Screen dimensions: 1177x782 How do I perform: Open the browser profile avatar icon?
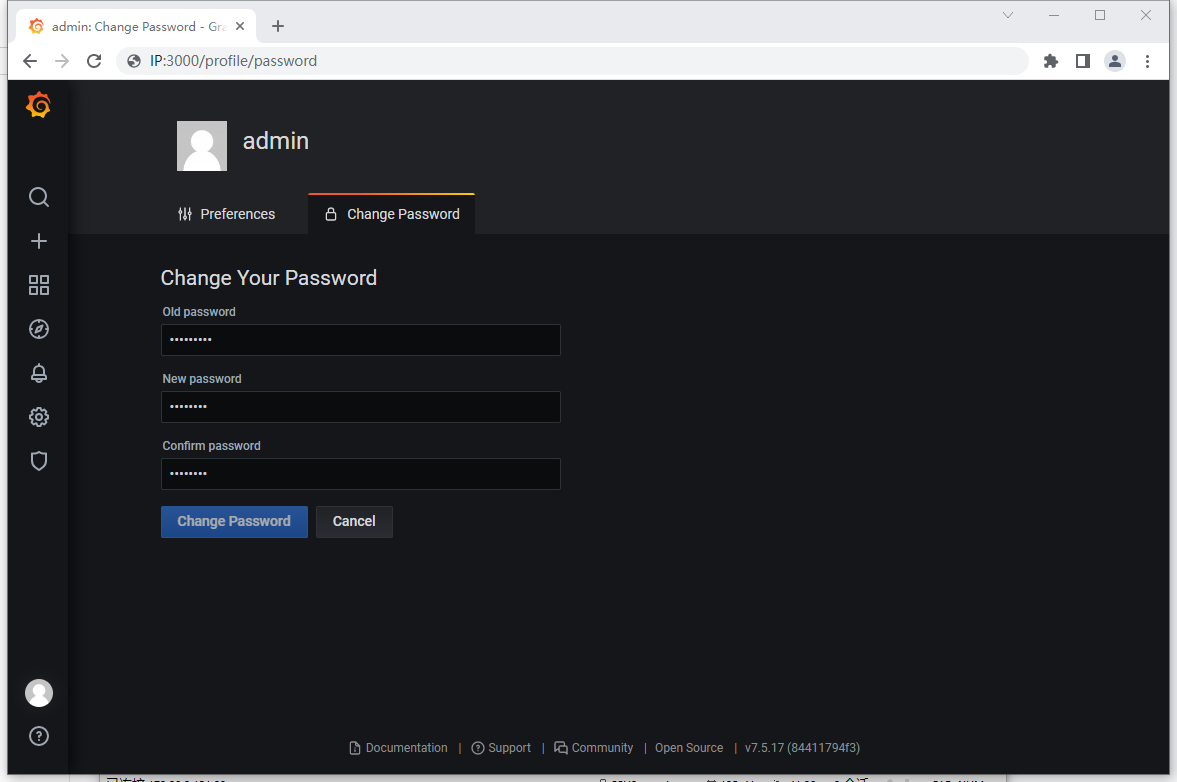click(1115, 61)
